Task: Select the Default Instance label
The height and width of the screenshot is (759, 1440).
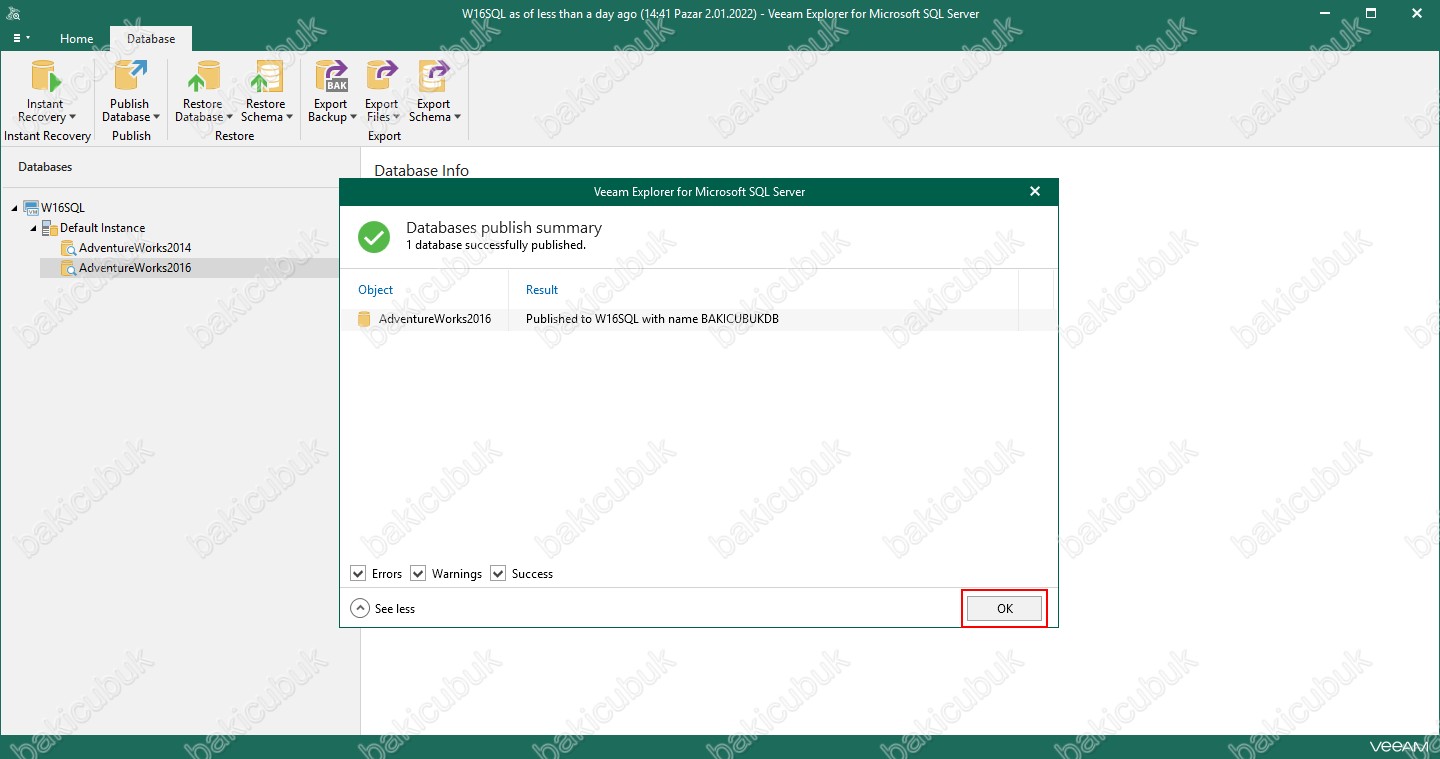Action: tap(103, 228)
